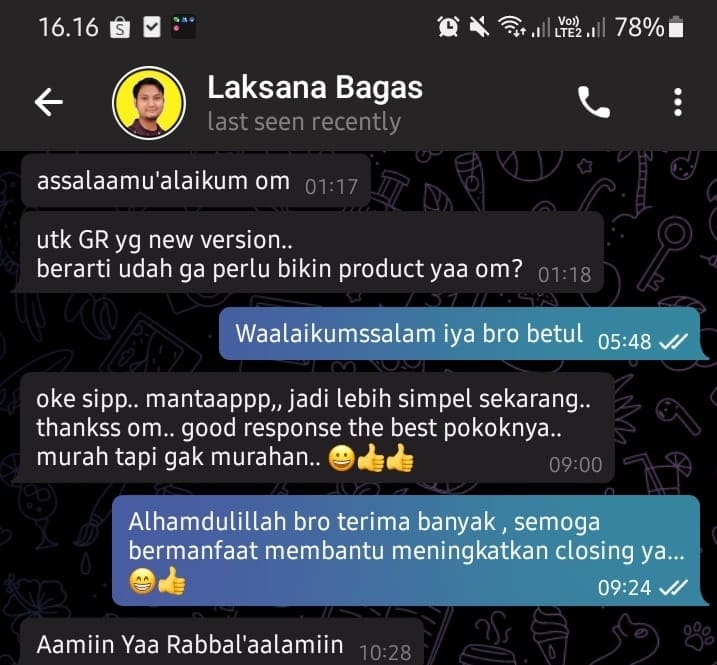Select the oke sipp mantaappp message bubble
The width and height of the screenshot is (717, 665).
[317, 428]
